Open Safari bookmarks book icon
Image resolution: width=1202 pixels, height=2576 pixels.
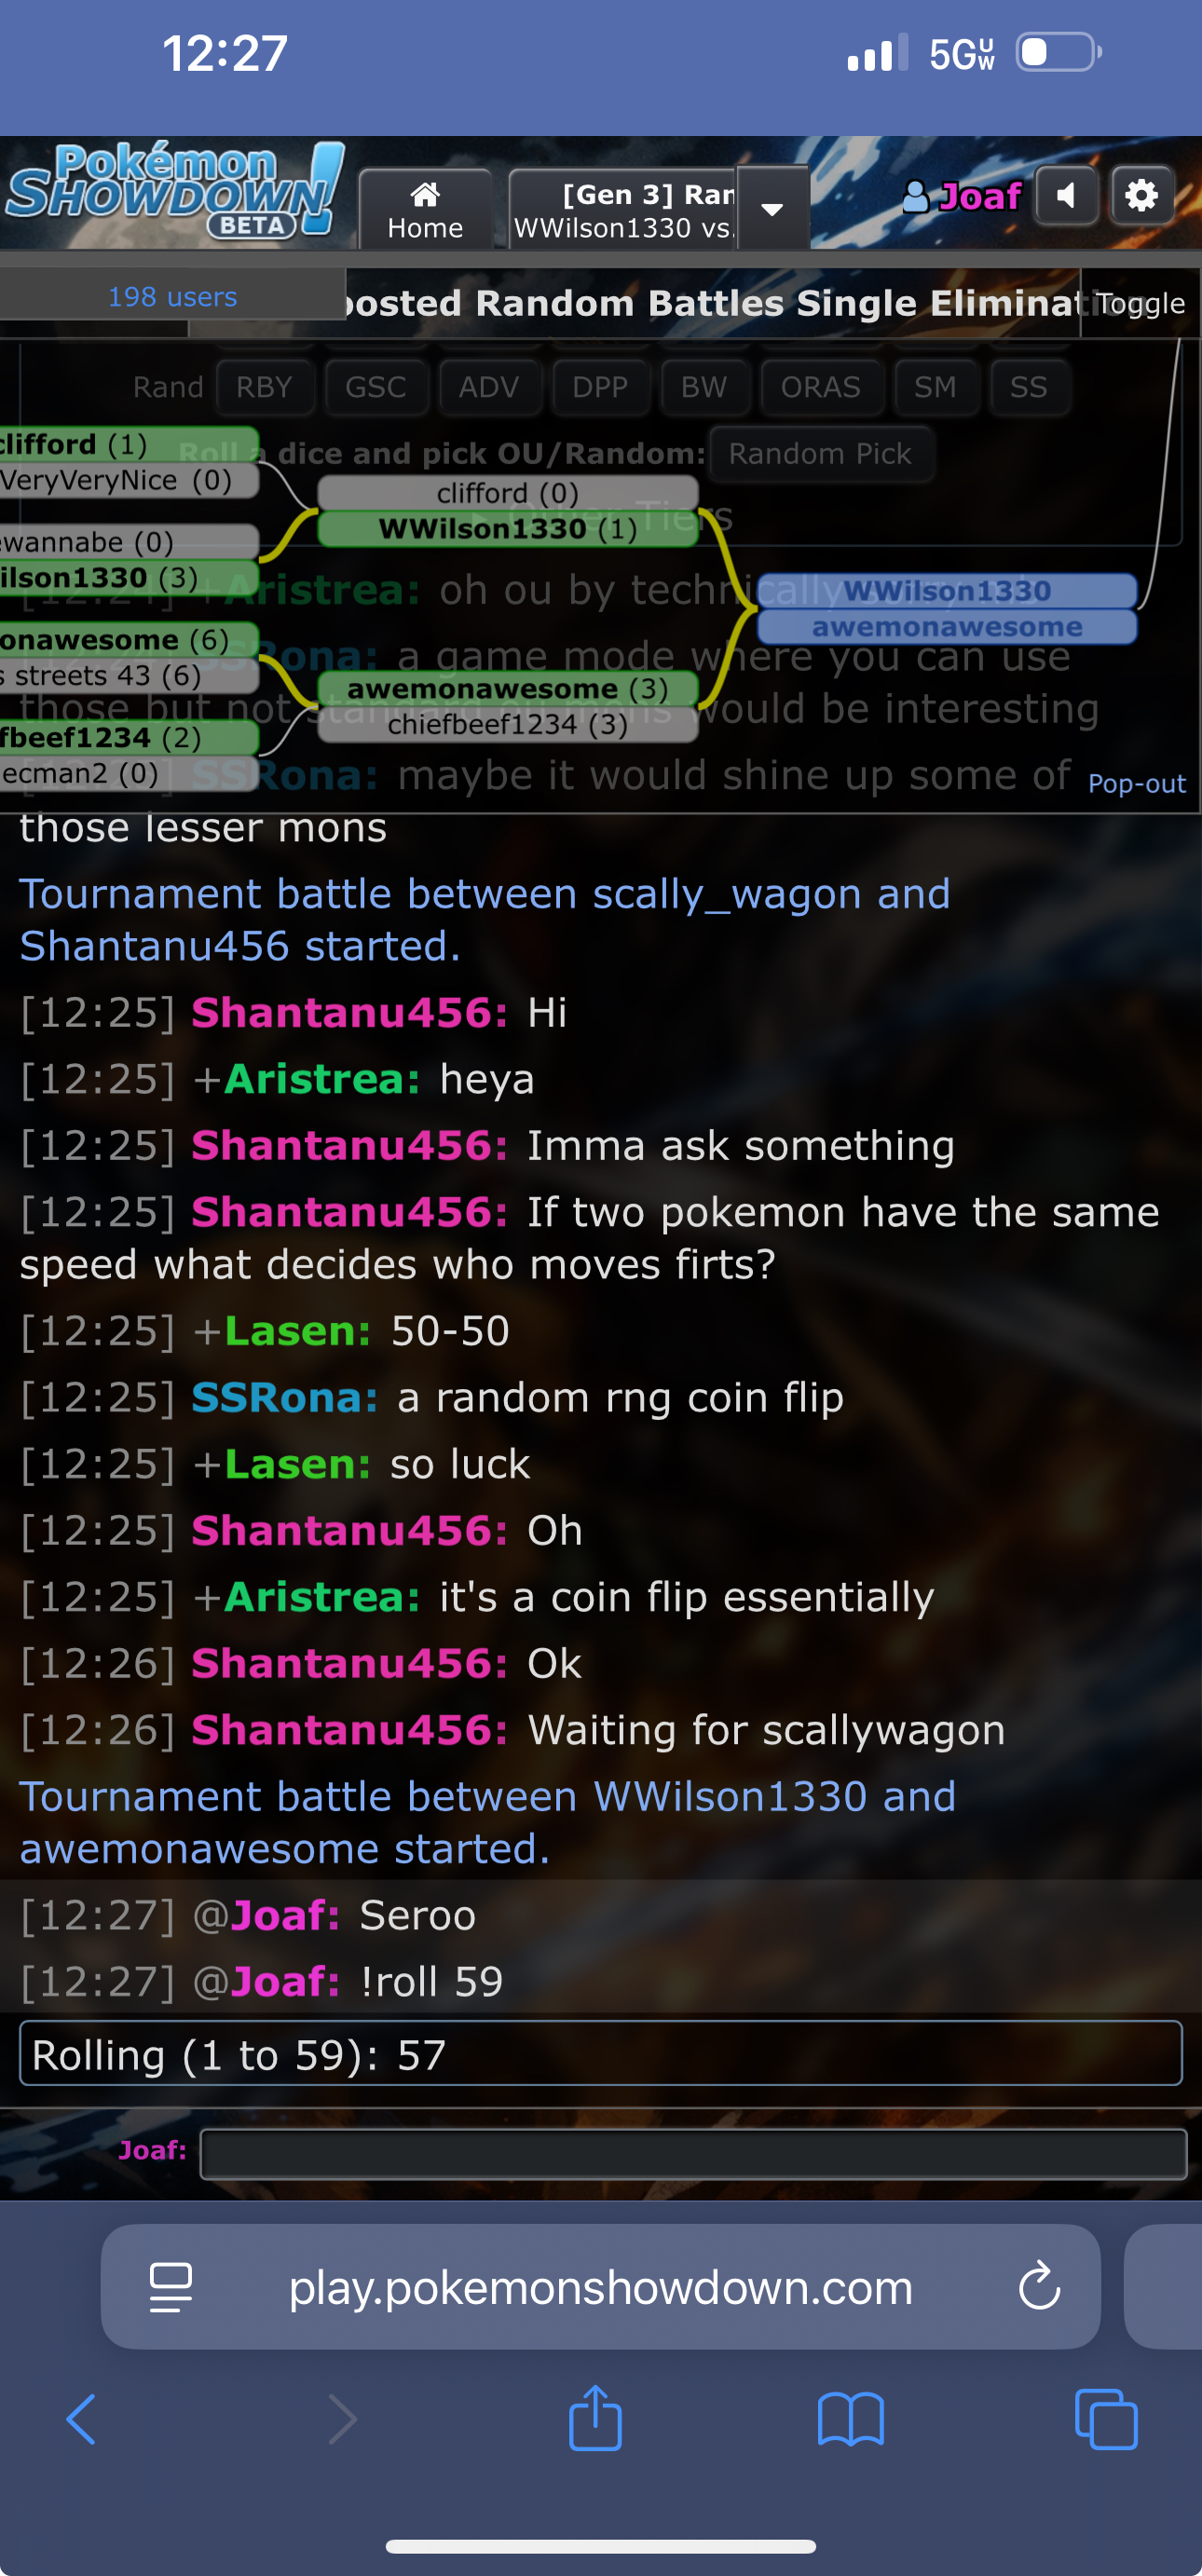coord(850,2420)
